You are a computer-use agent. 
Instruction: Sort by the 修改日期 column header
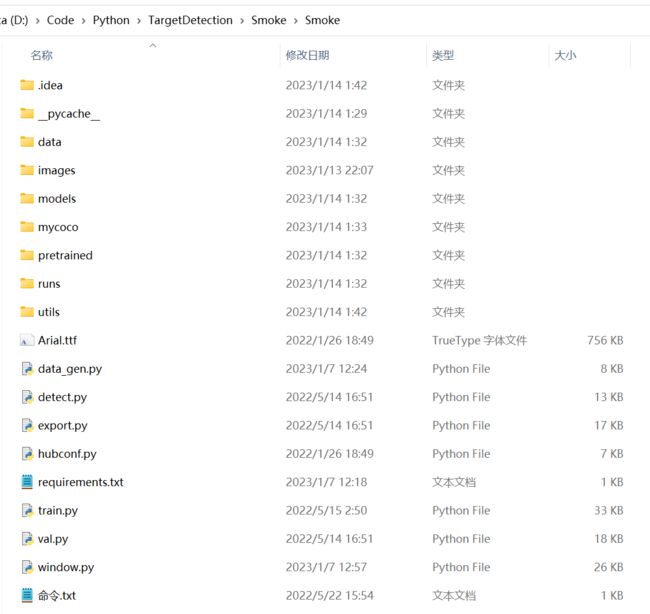tap(307, 55)
